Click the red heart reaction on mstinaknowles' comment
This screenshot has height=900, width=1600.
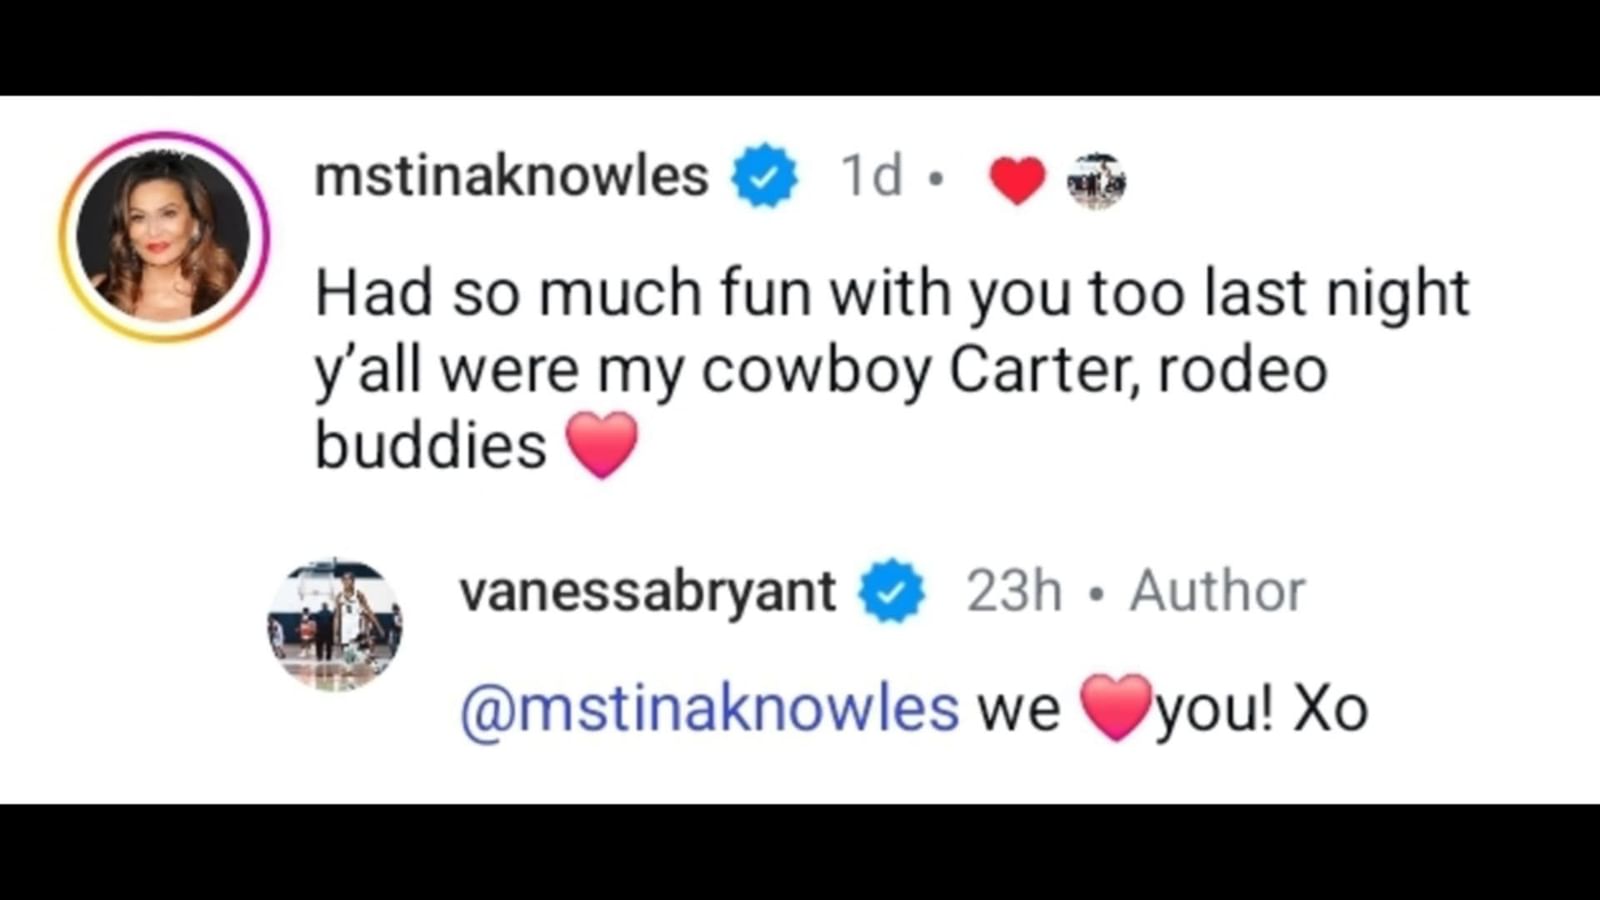click(x=1017, y=180)
